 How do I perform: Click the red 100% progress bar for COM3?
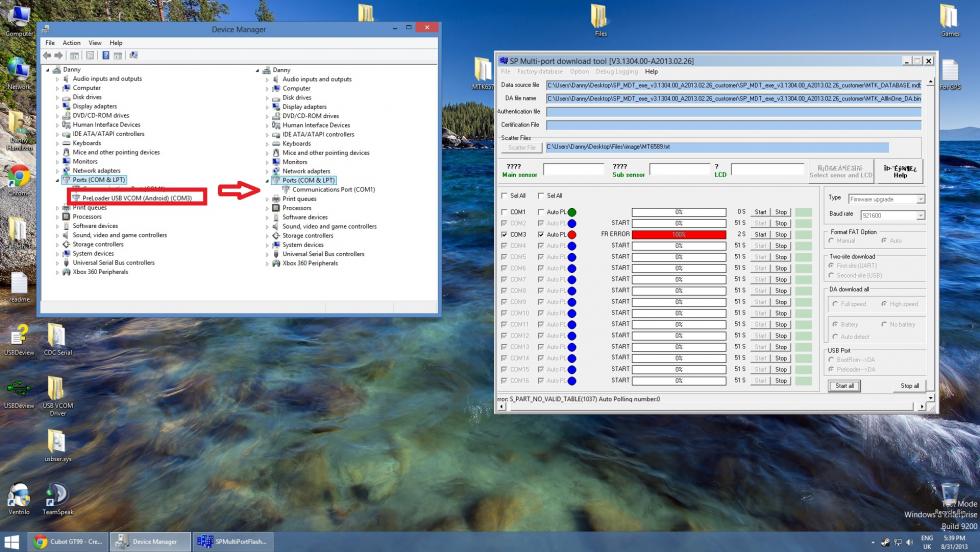pyautogui.click(x=679, y=234)
